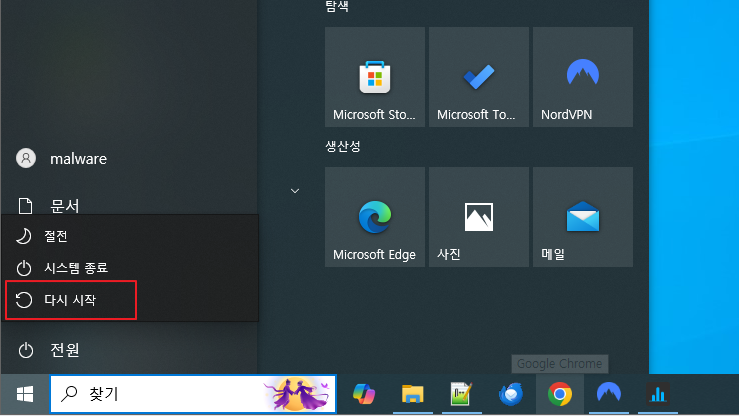Click the malware user account
This screenshot has width=739, height=416.
[61, 159]
